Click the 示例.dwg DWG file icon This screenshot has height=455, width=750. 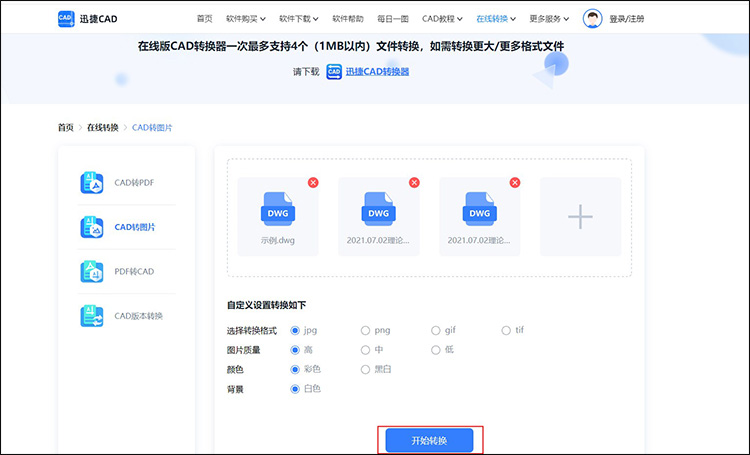[x=278, y=209]
